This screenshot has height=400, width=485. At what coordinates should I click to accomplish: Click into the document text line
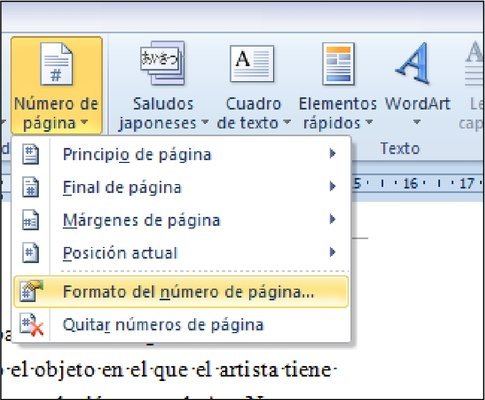tap(170, 370)
